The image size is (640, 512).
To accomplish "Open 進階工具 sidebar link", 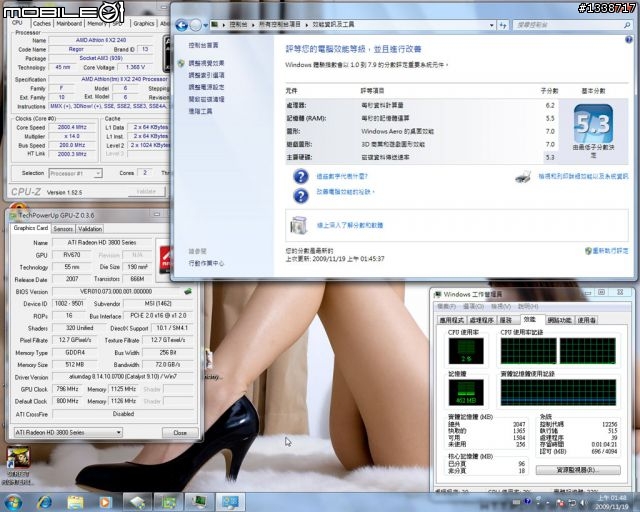I will tap(200, 111).
